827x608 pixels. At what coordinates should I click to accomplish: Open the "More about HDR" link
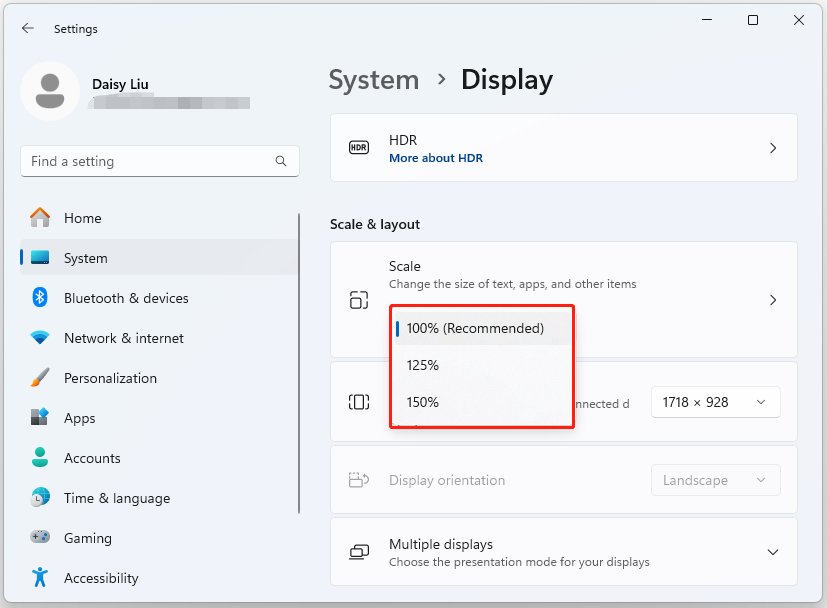coord(436,157)
